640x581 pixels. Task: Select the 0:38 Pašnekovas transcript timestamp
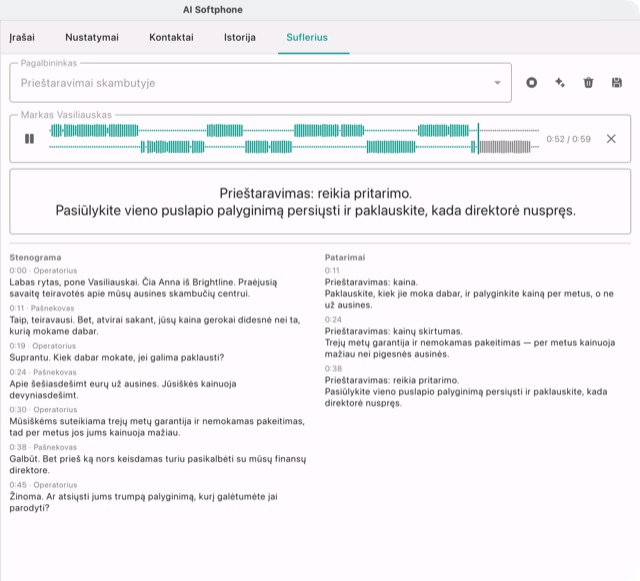43,447
